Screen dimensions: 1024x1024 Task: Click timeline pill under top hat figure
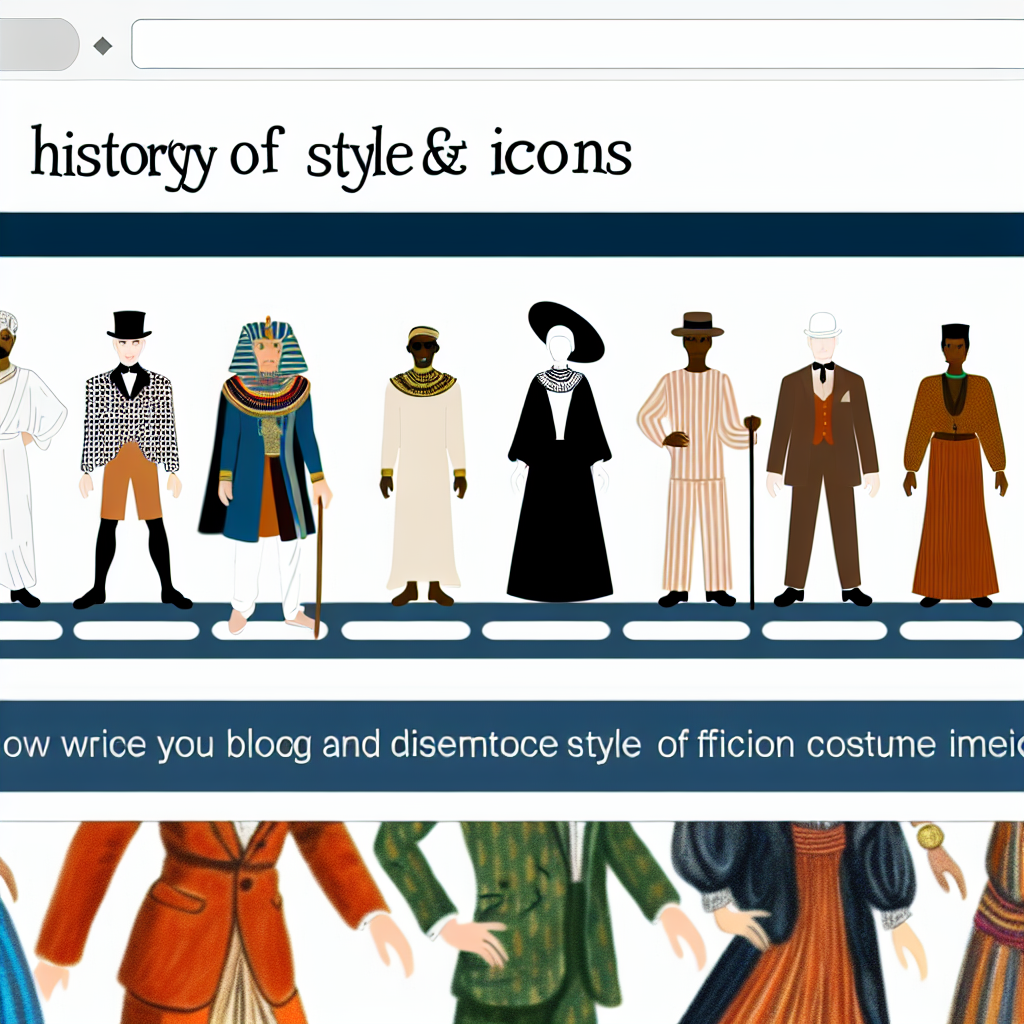click(x=136, y=630)
